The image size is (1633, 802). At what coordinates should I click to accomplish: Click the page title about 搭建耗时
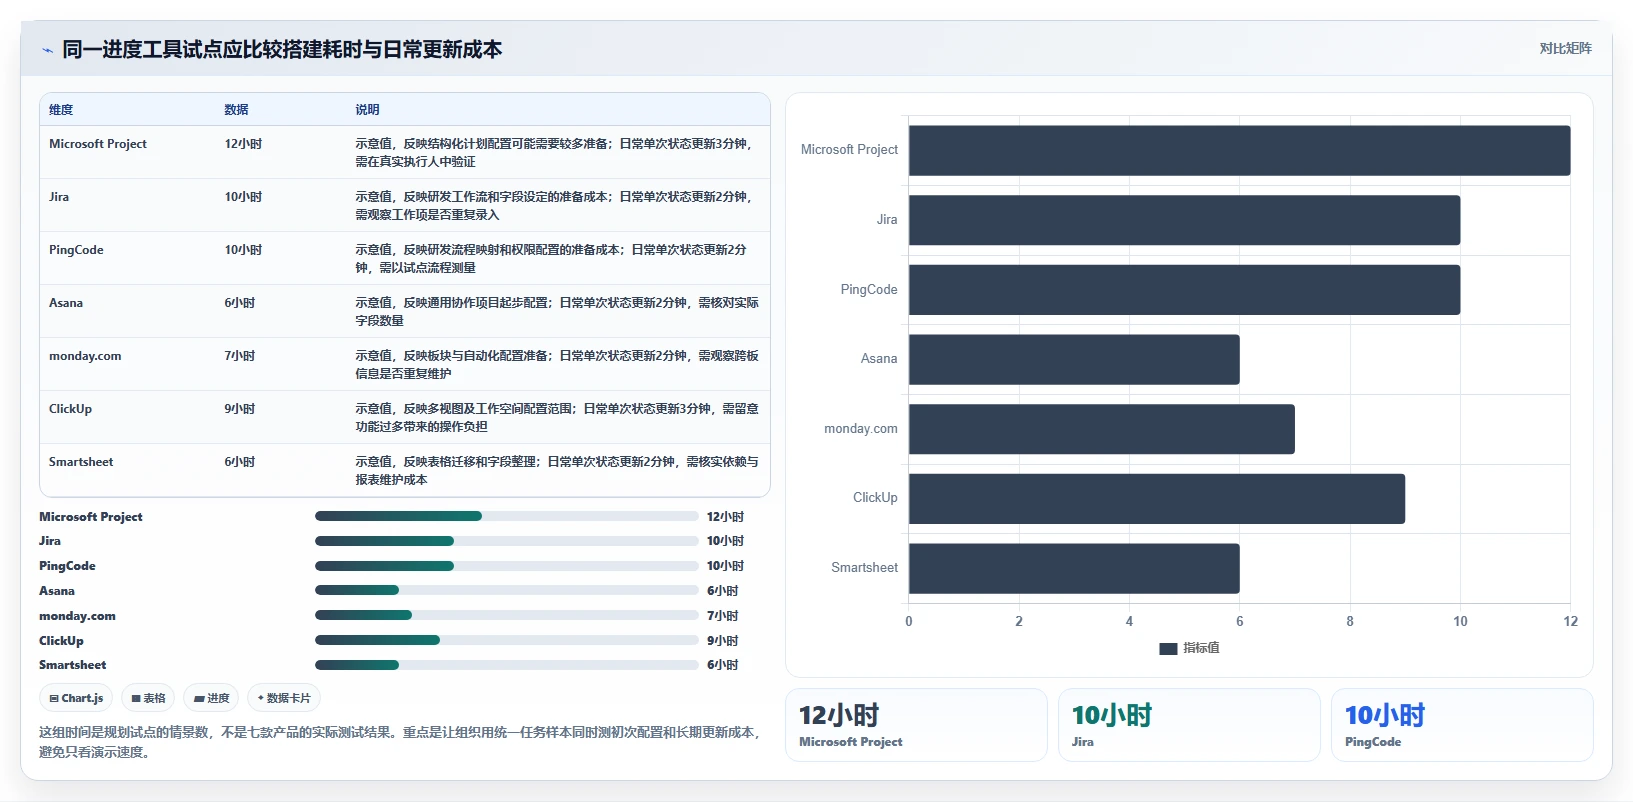[282, 50]
